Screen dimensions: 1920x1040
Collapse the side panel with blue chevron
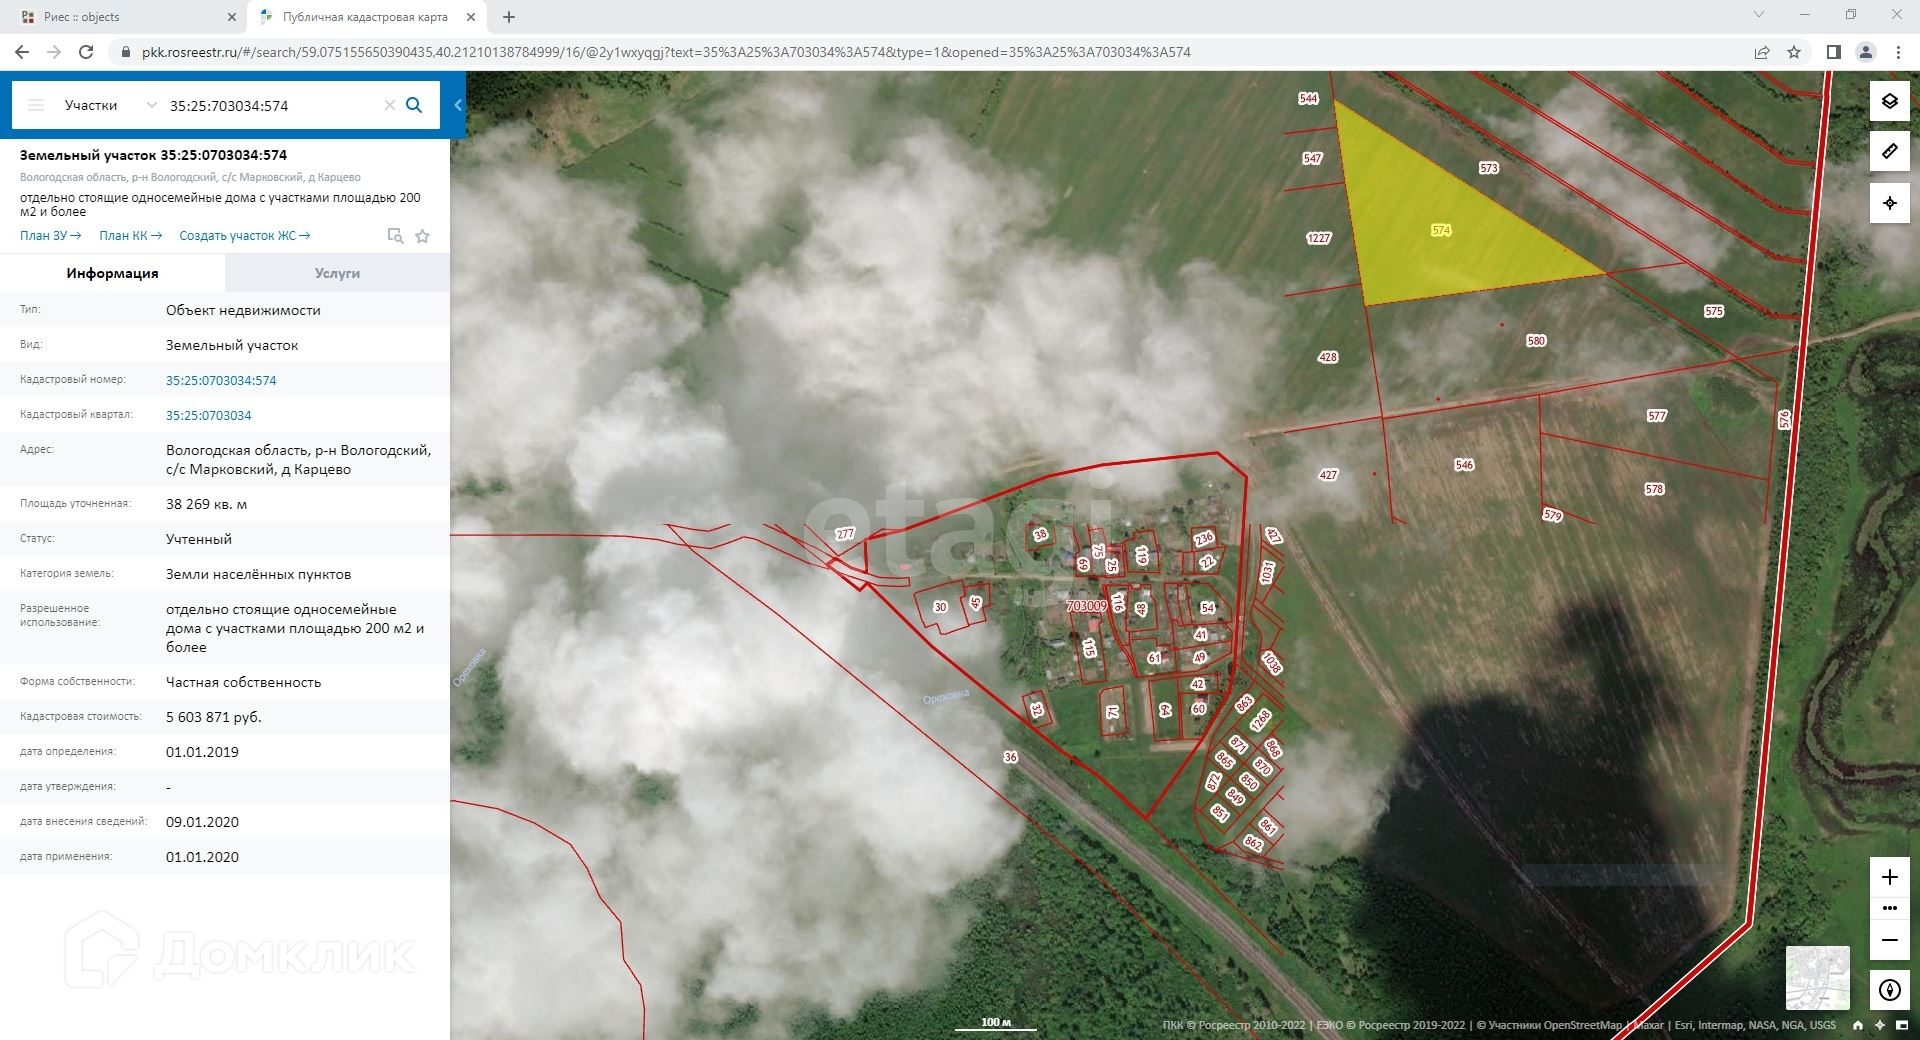(458, 105)
